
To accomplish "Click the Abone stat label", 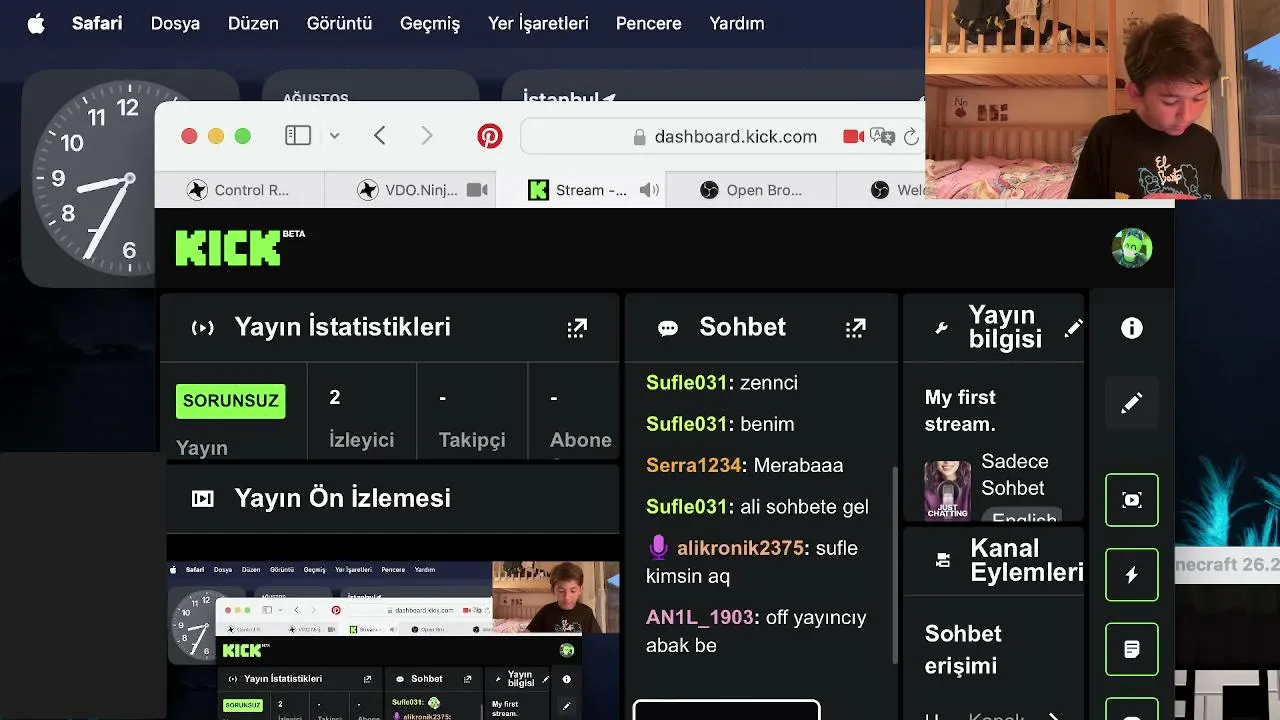I will point(581,440).
